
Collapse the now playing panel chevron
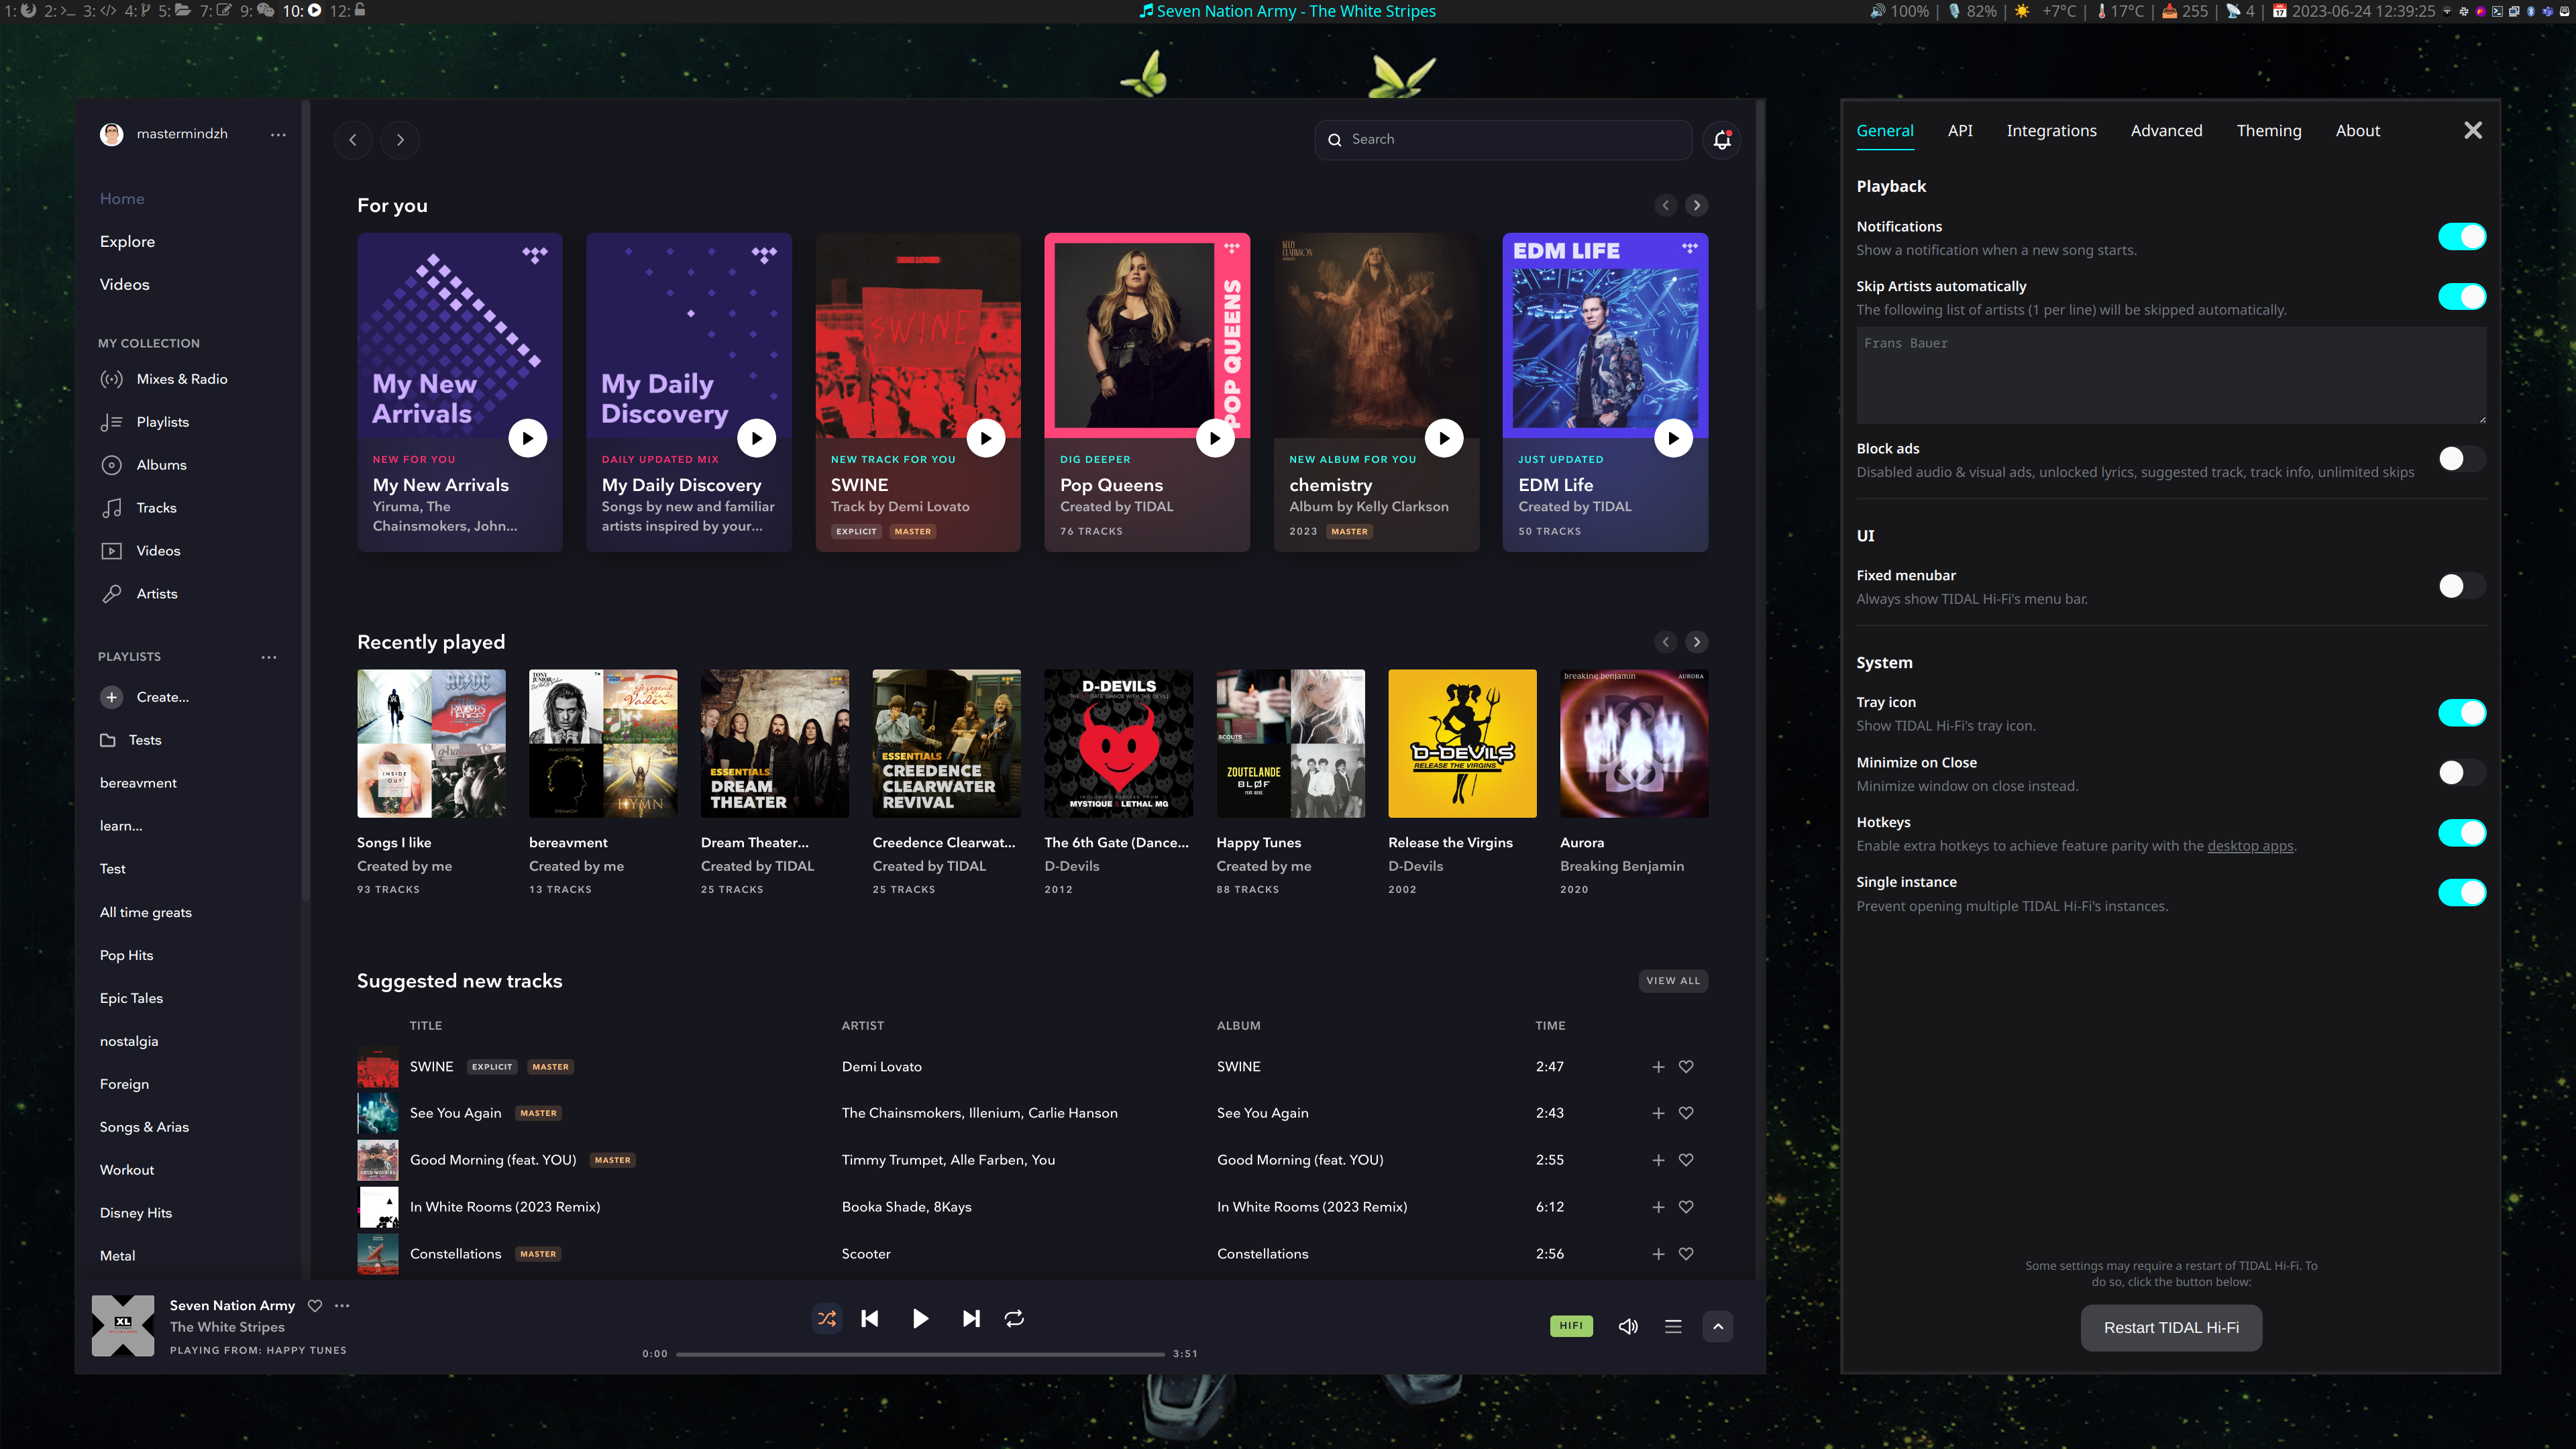pos(1717,1326)
